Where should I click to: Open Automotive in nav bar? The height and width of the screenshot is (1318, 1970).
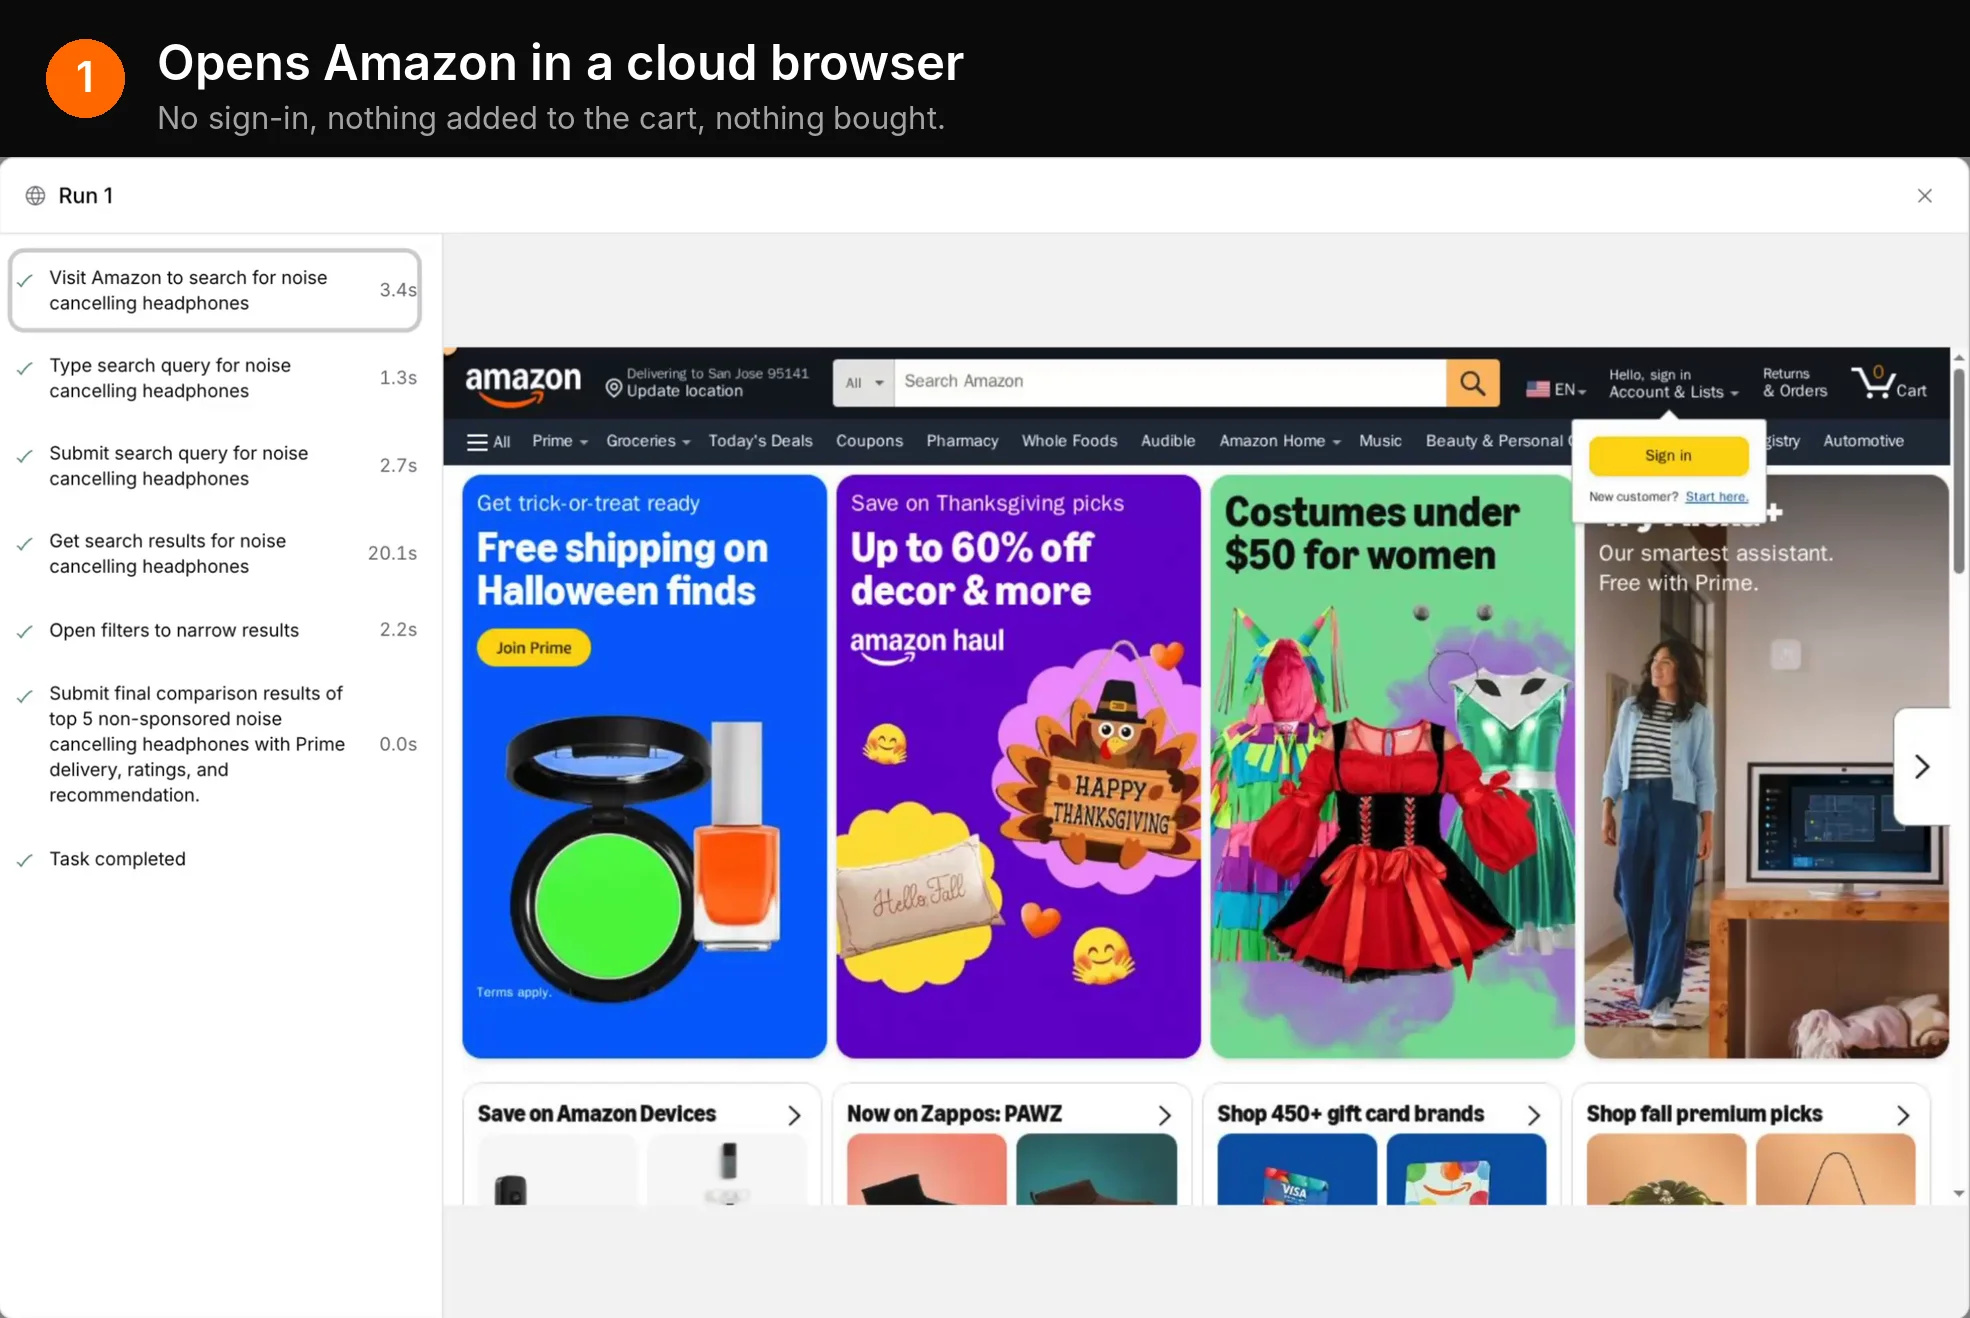click(x=1863, y=441)
